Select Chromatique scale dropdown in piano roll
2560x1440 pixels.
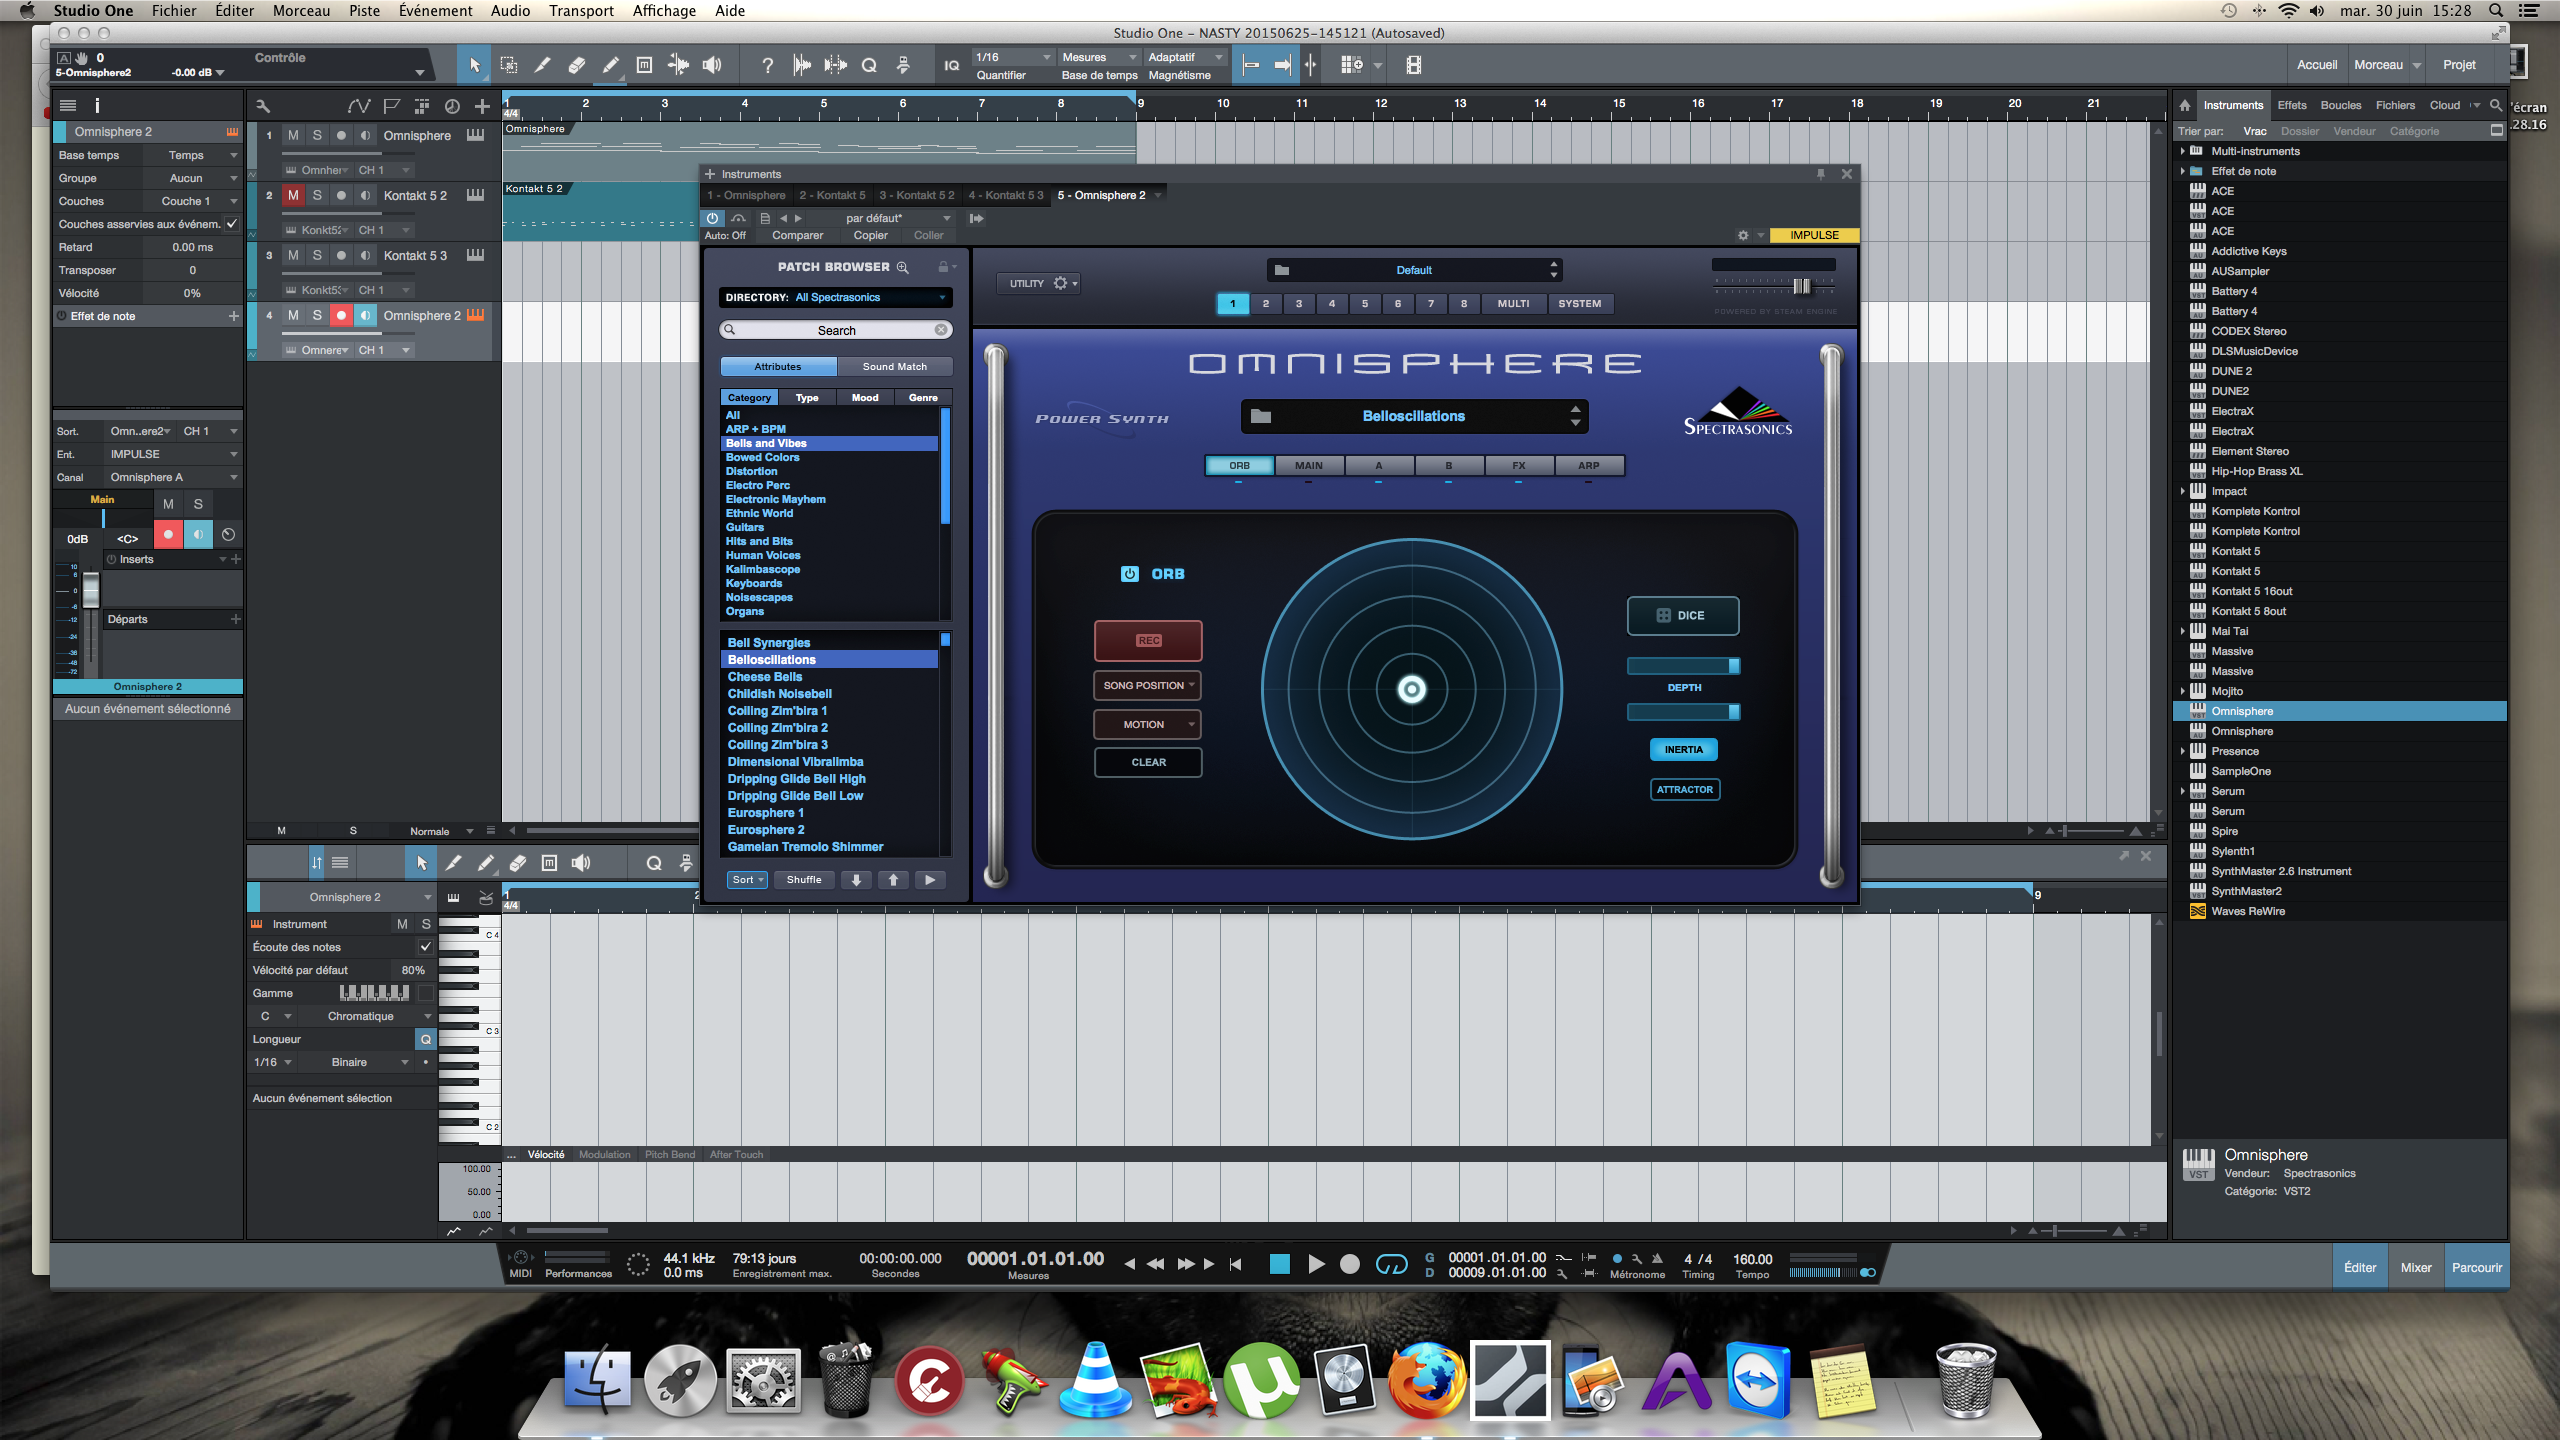tap(357, 1015)
